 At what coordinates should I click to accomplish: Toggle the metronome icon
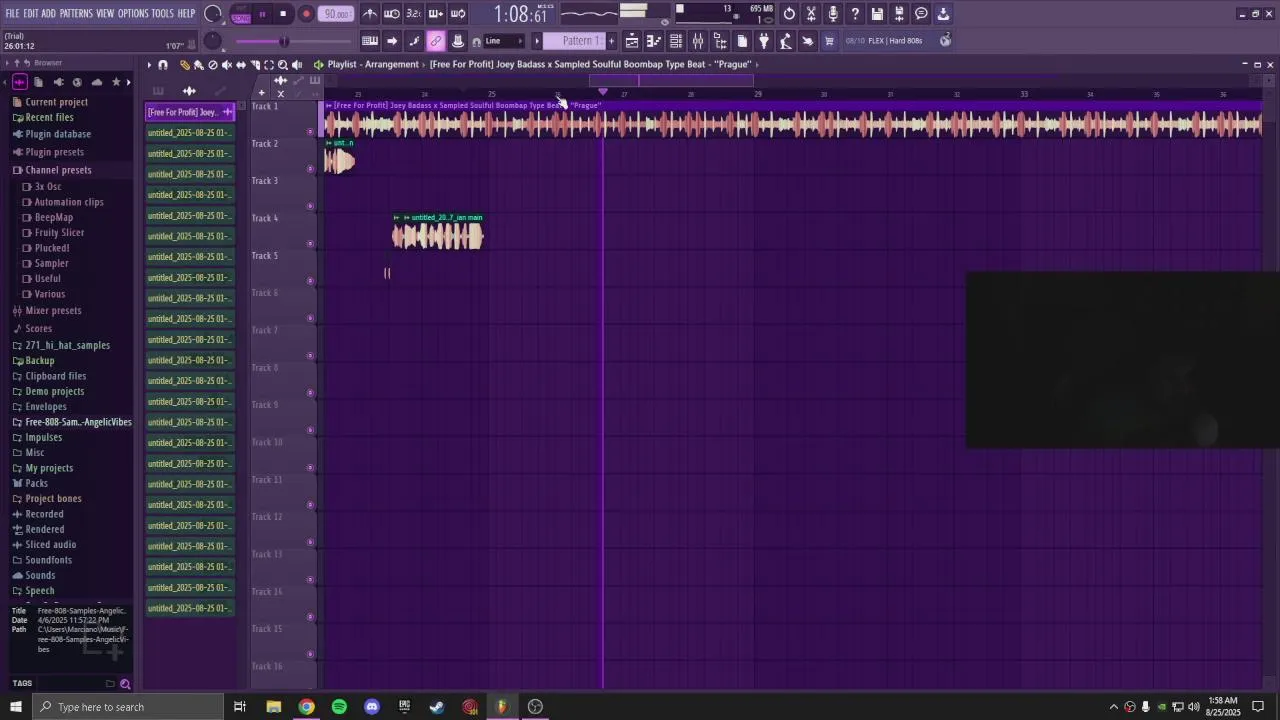tap(371, 14)
